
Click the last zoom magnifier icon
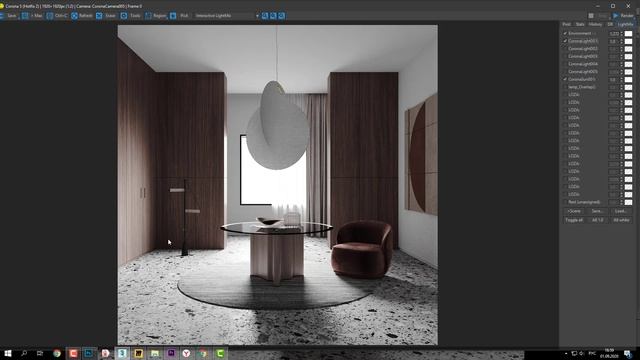pos(282,16)
